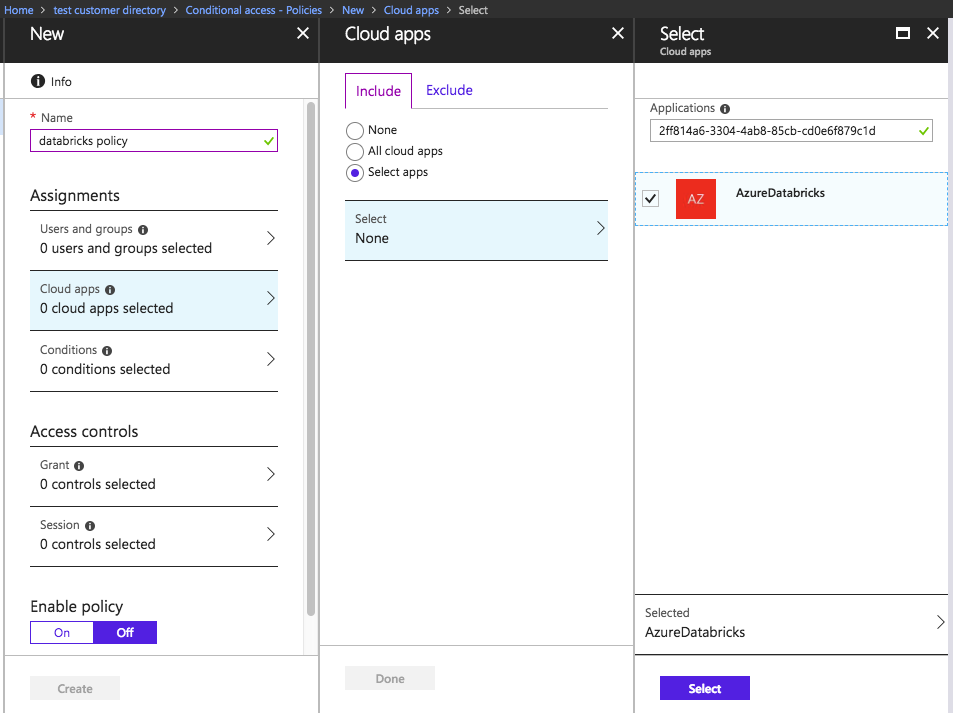Select the All cloud apps radio button

355,151
